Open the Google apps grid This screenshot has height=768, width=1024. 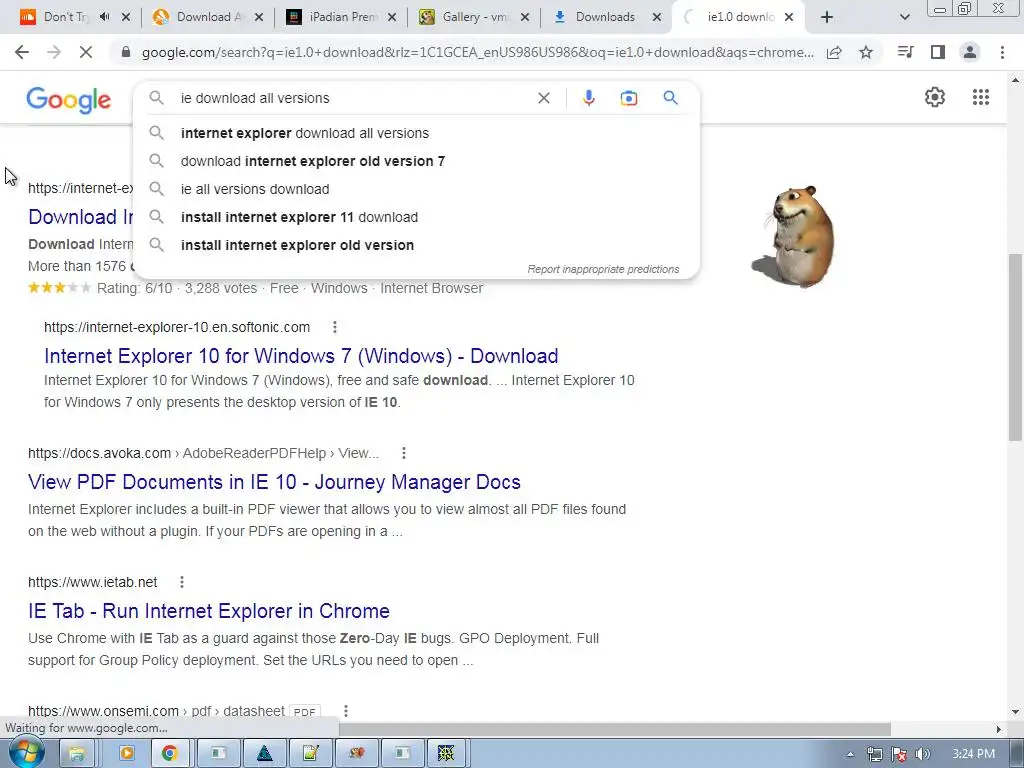[980, 97]
